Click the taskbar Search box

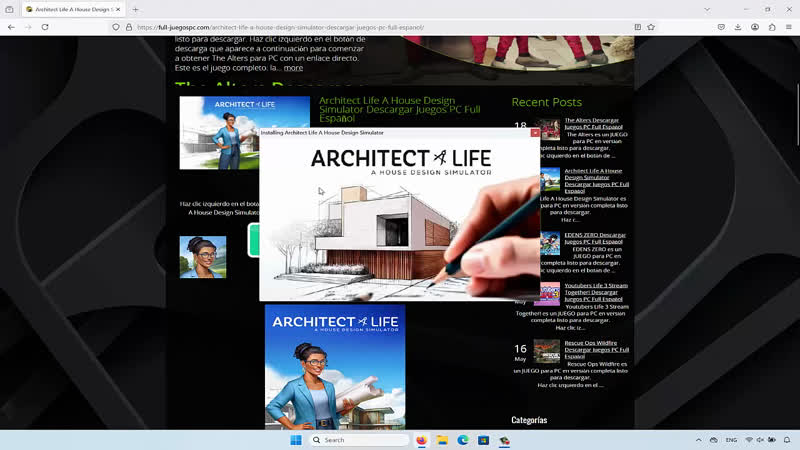coord(359,440)
